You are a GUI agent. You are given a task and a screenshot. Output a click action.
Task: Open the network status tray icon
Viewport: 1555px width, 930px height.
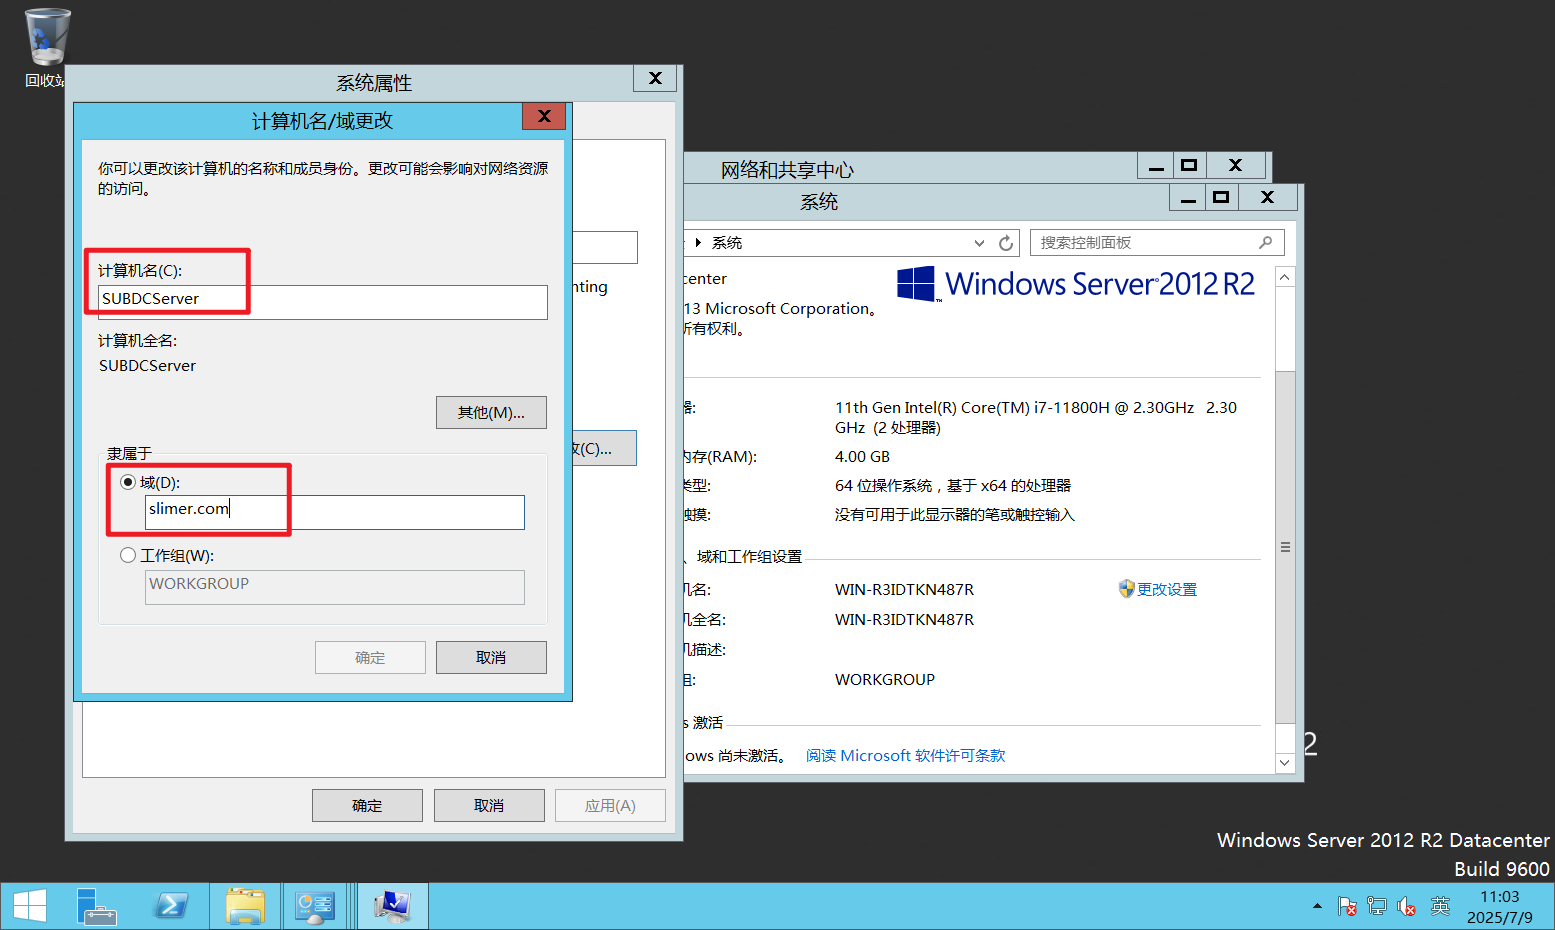1377,906
